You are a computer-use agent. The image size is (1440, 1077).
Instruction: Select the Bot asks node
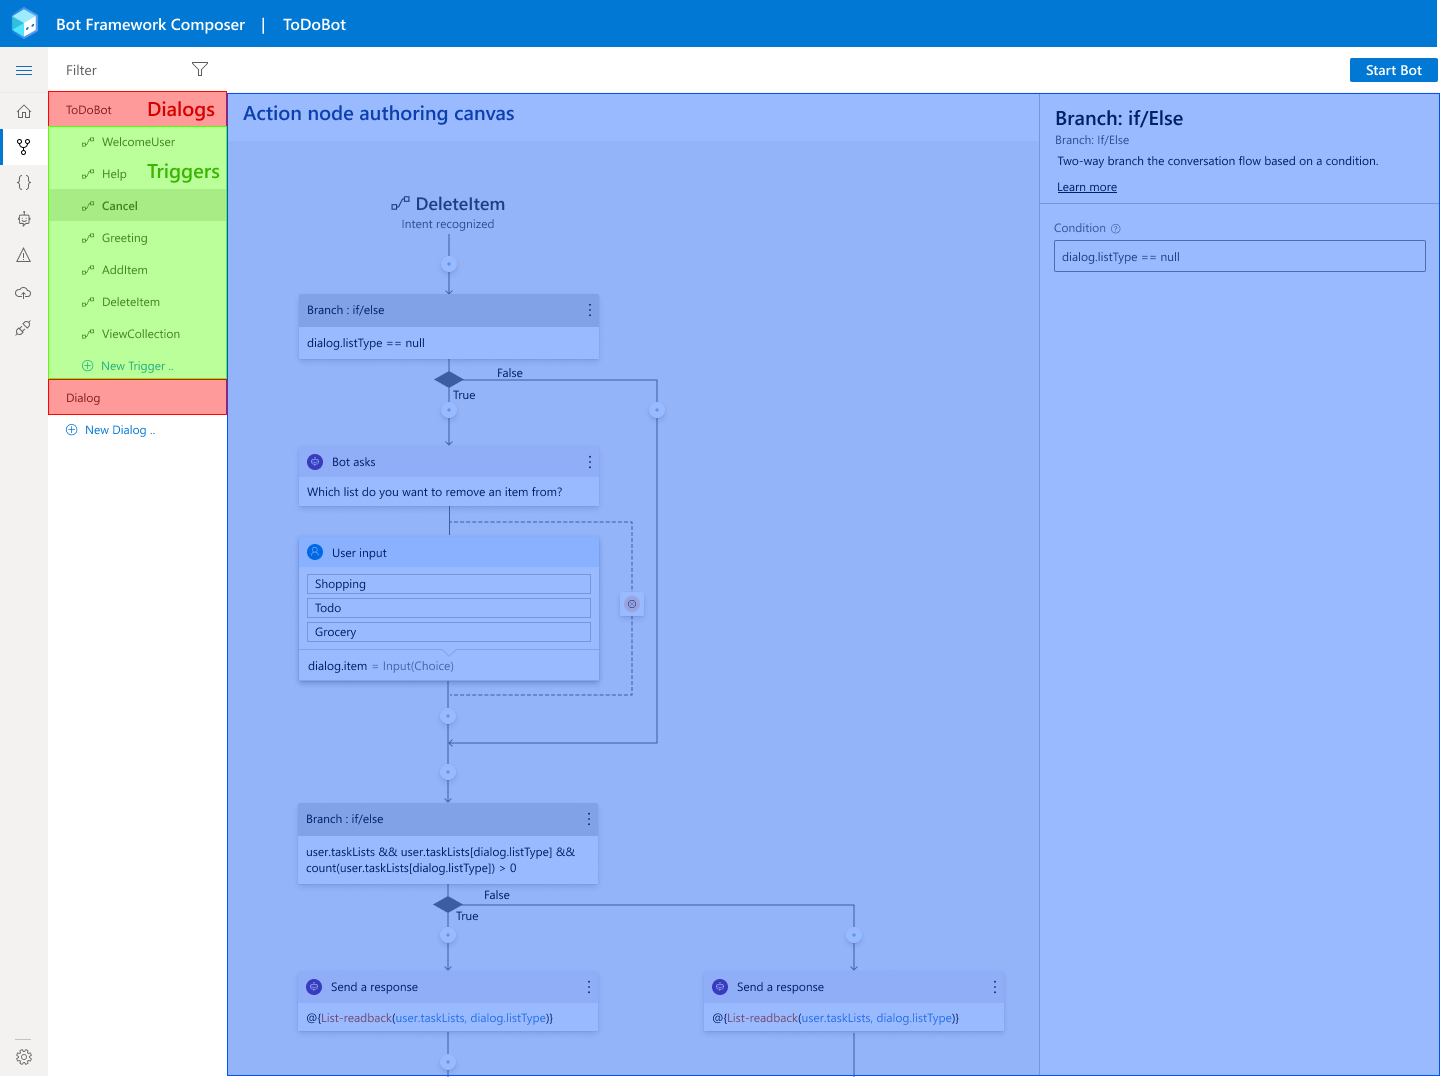(x=449, y=476)
